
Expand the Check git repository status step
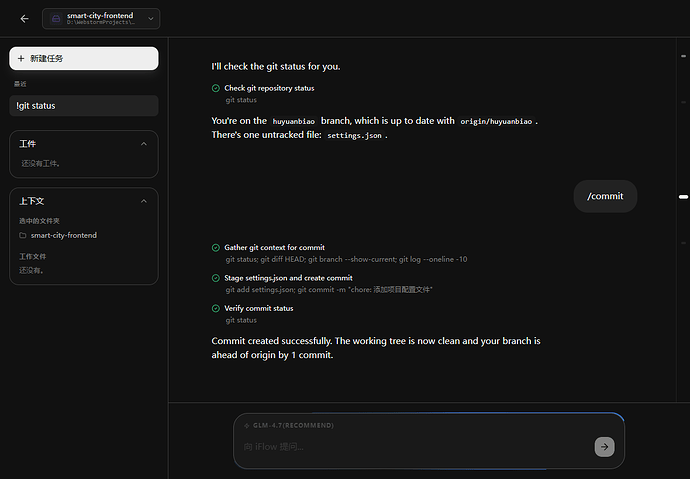coord(269,88)
